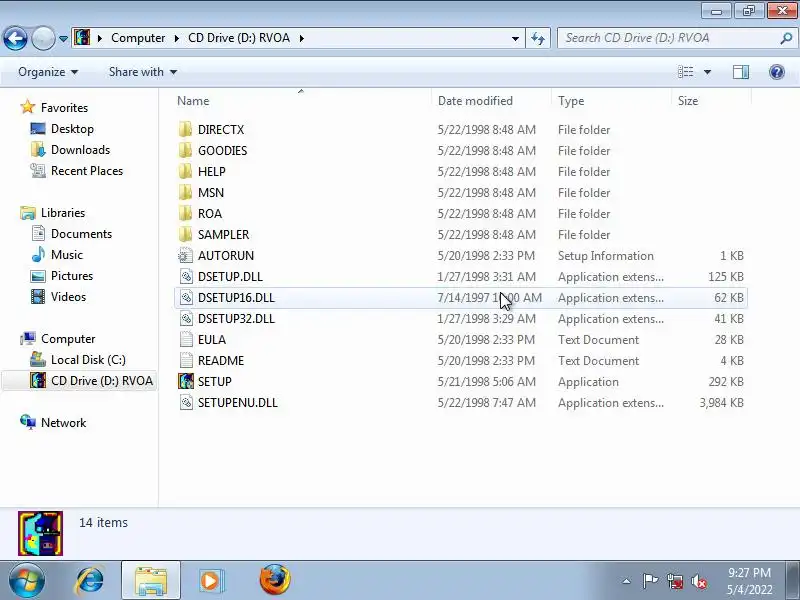Open the Pictures library
Viewport: 800px width, 600px height.
click(72, 275)
